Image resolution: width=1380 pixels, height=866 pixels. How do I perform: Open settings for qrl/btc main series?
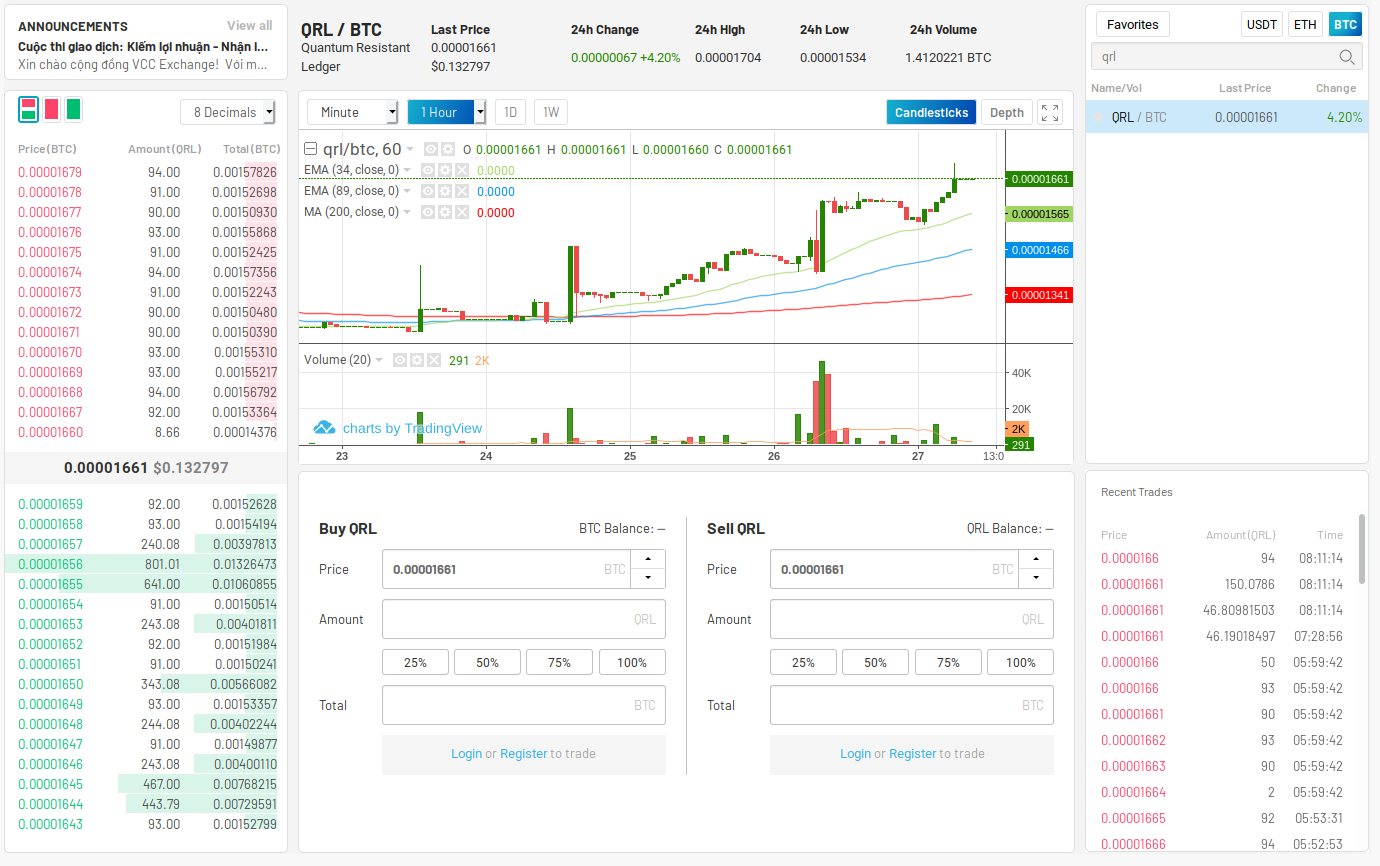447,149
